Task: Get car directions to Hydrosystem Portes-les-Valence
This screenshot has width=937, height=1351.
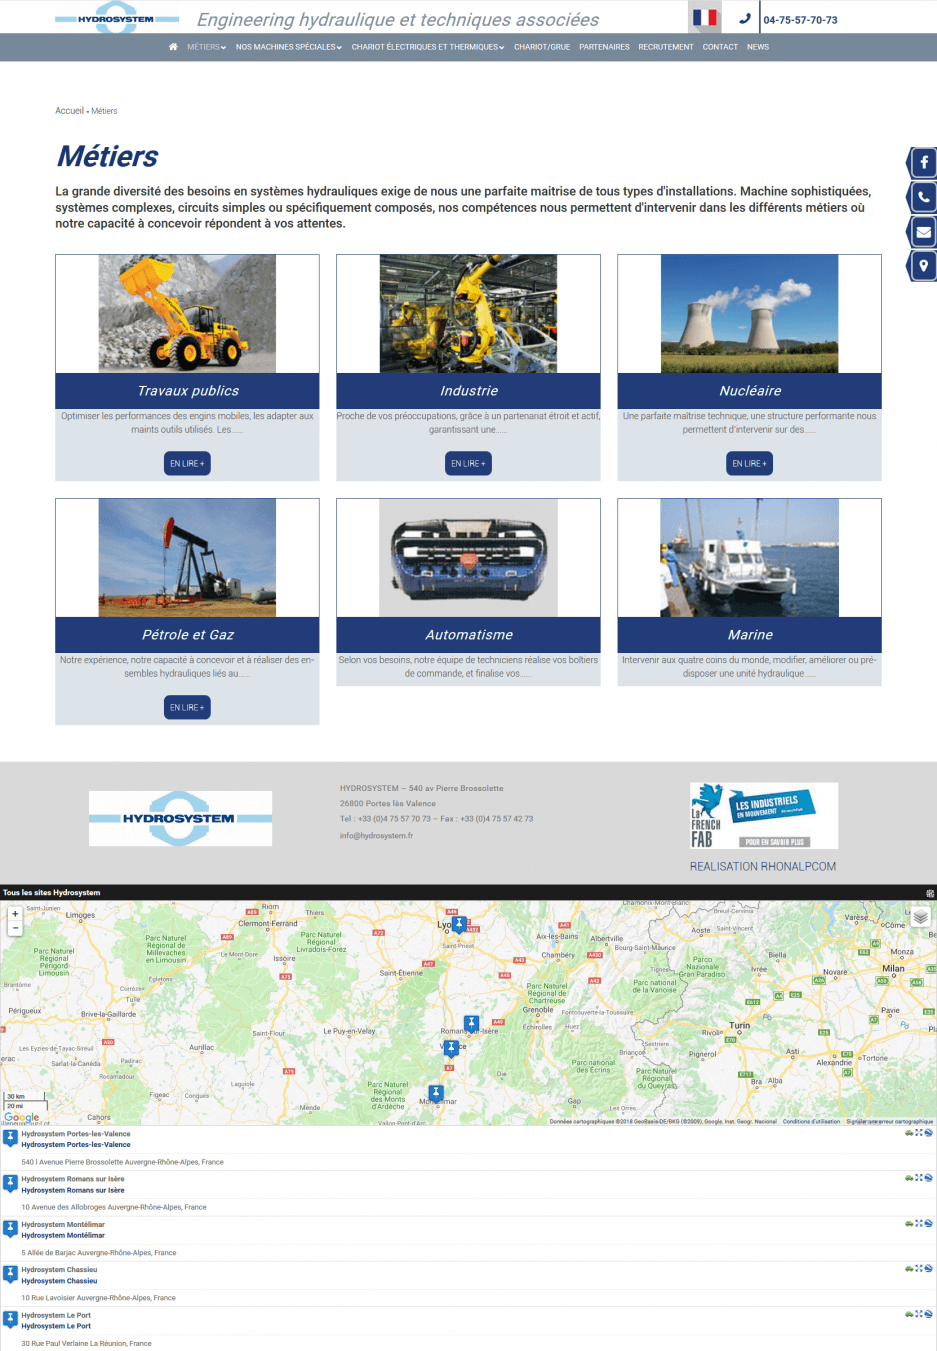Action: click(909, 1133)
